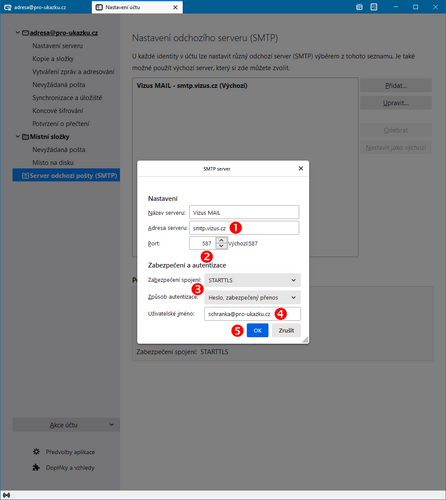Click the Zrušit button
This screenshot has width=446, height=500.
(x=286, y=330)
